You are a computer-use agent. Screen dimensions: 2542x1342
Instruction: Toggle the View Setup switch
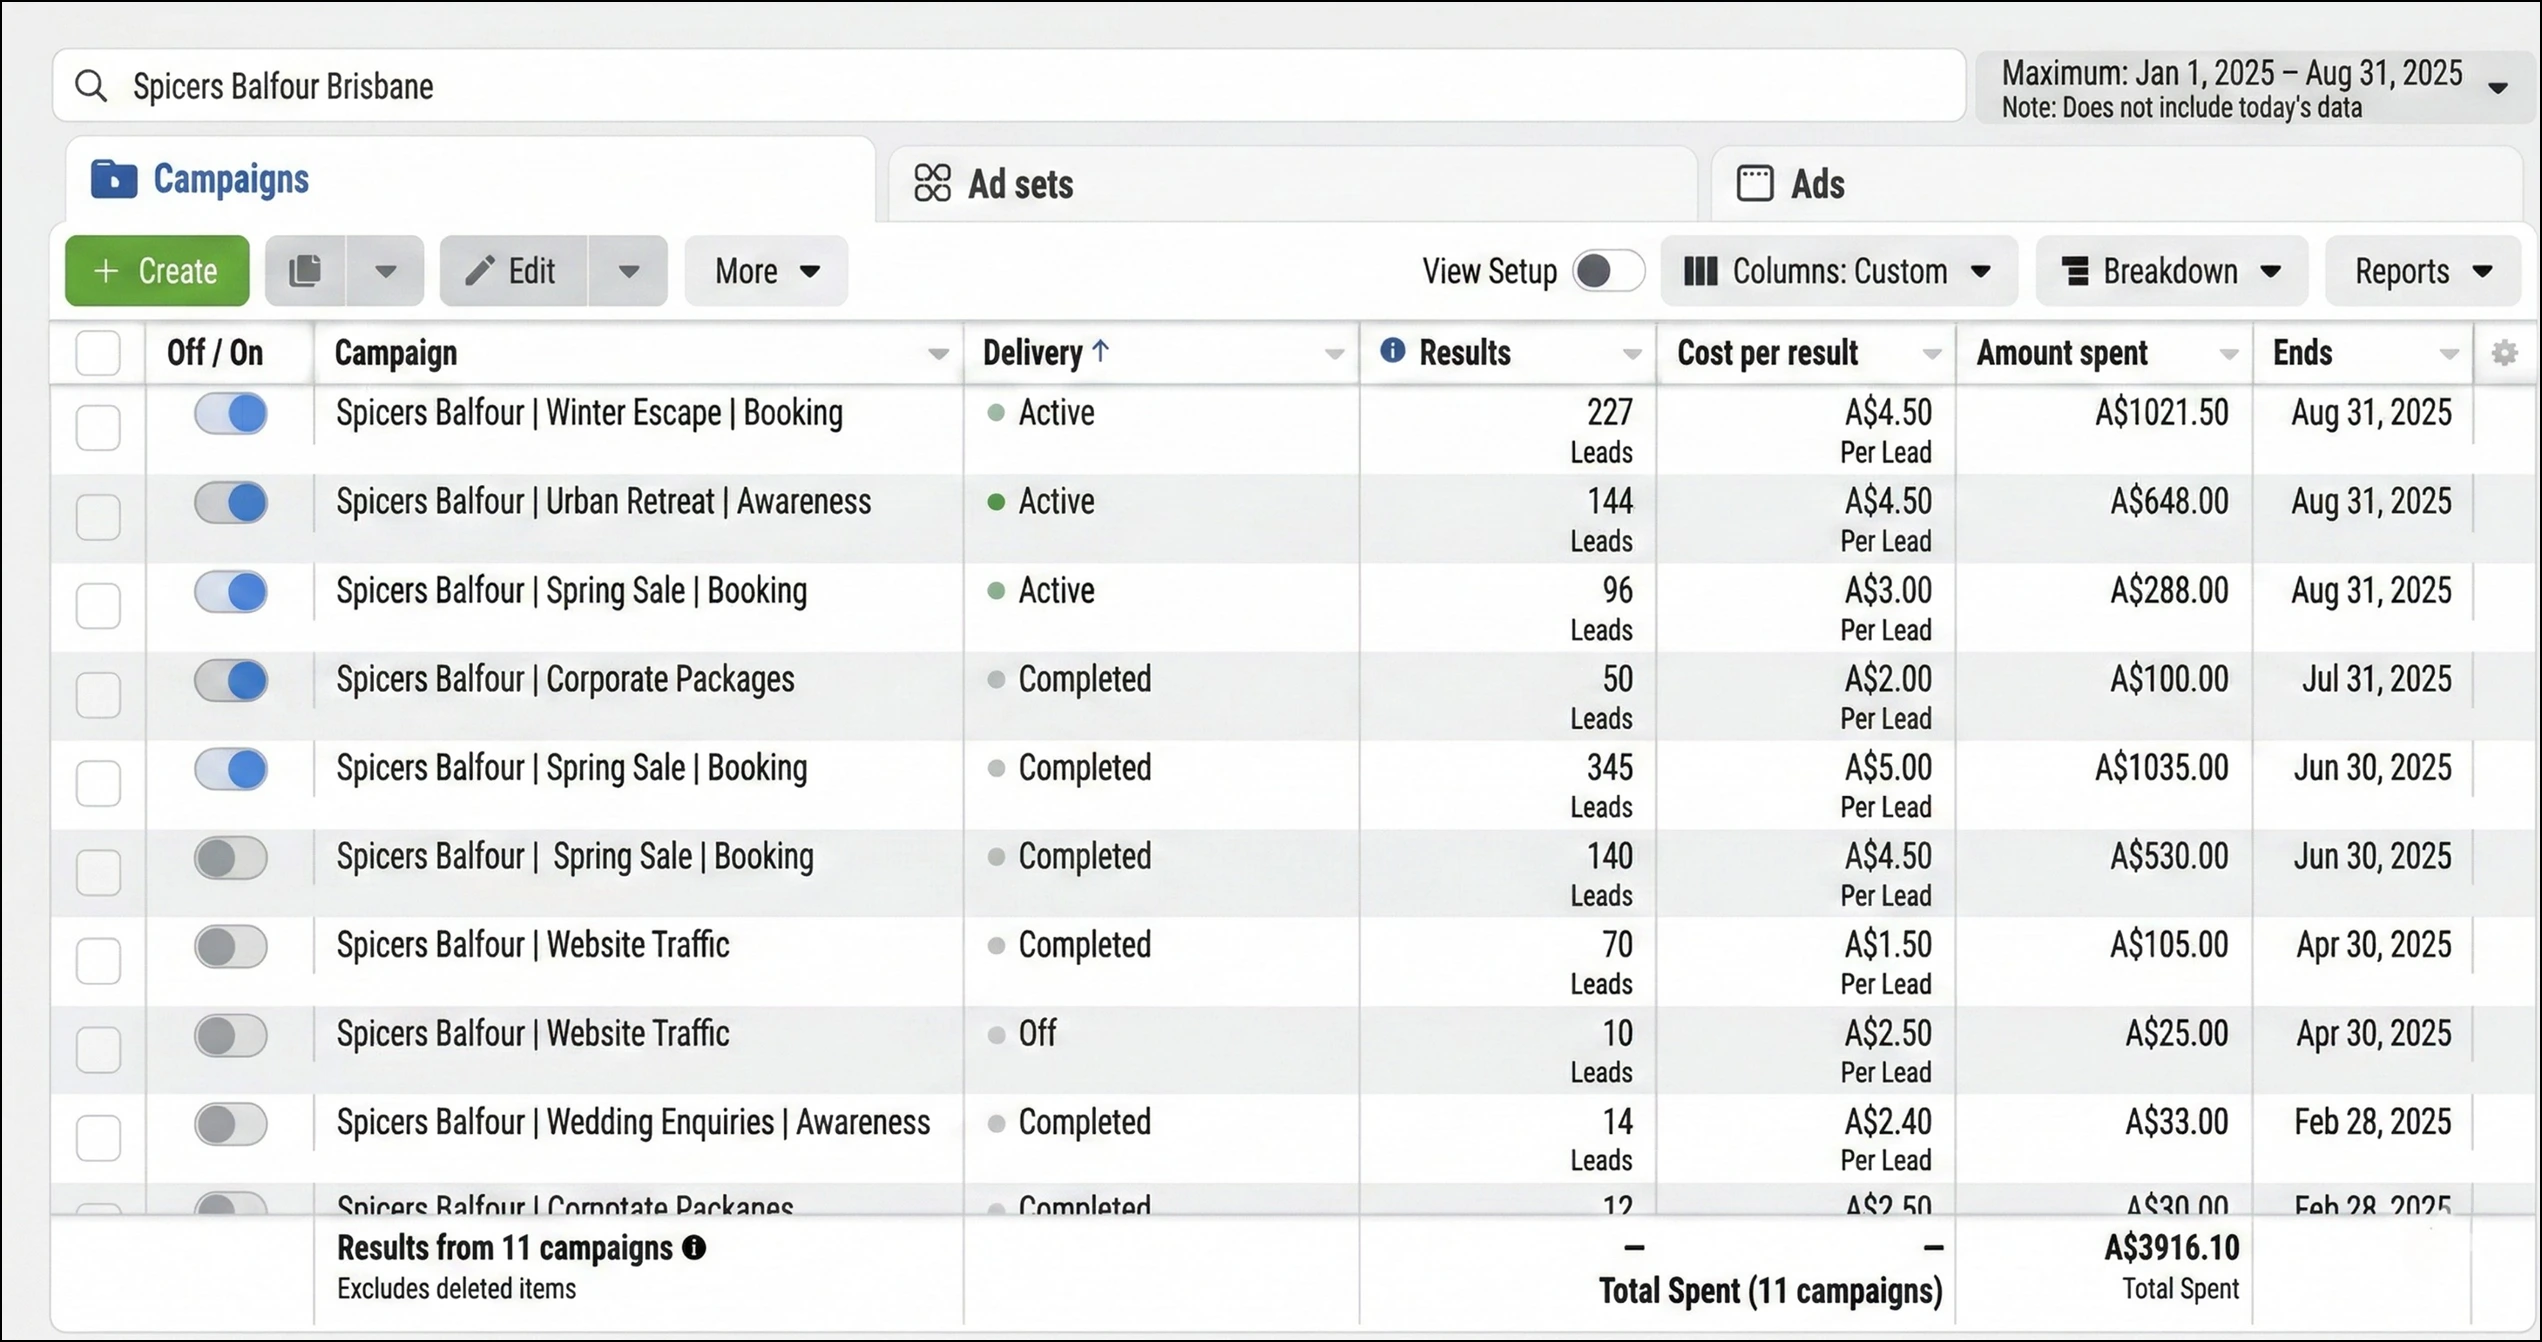point(1607,271)
